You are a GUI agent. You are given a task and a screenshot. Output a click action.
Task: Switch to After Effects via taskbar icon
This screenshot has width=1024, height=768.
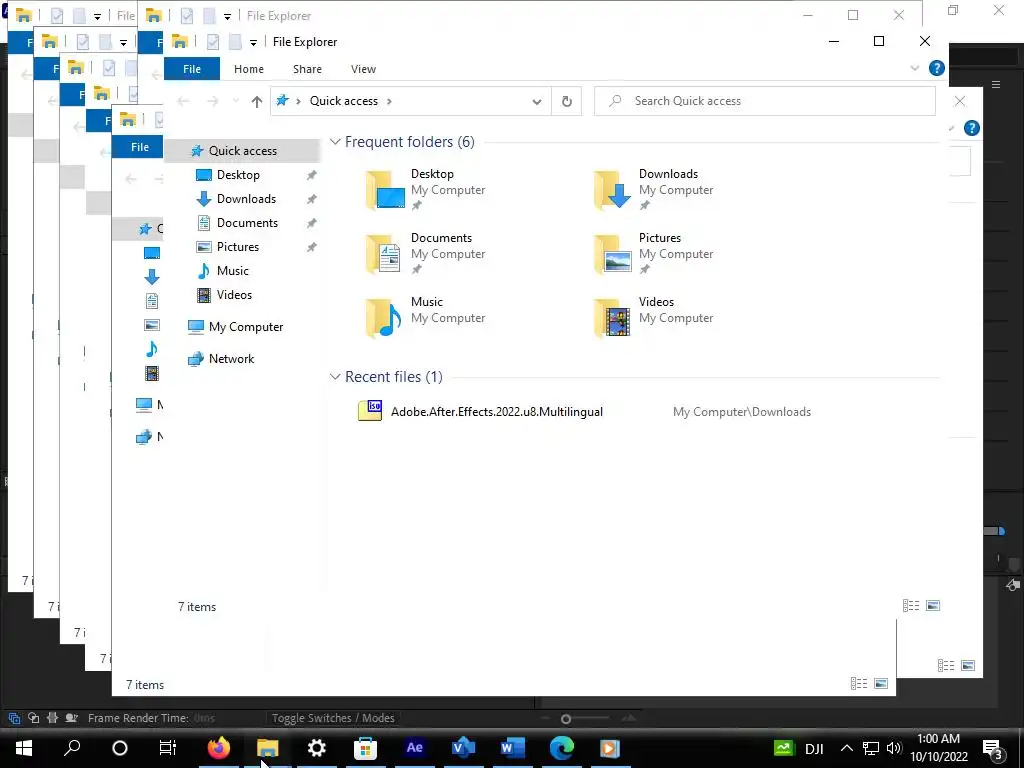tap(415, 748)
